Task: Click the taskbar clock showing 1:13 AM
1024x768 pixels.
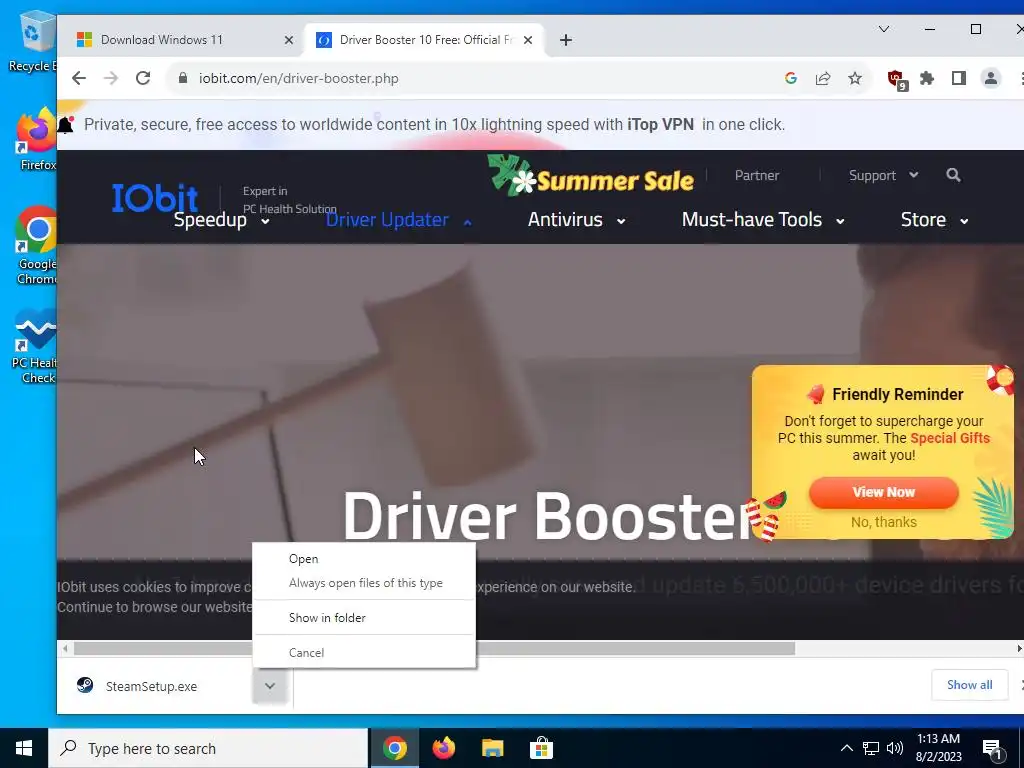Action: 938,748
